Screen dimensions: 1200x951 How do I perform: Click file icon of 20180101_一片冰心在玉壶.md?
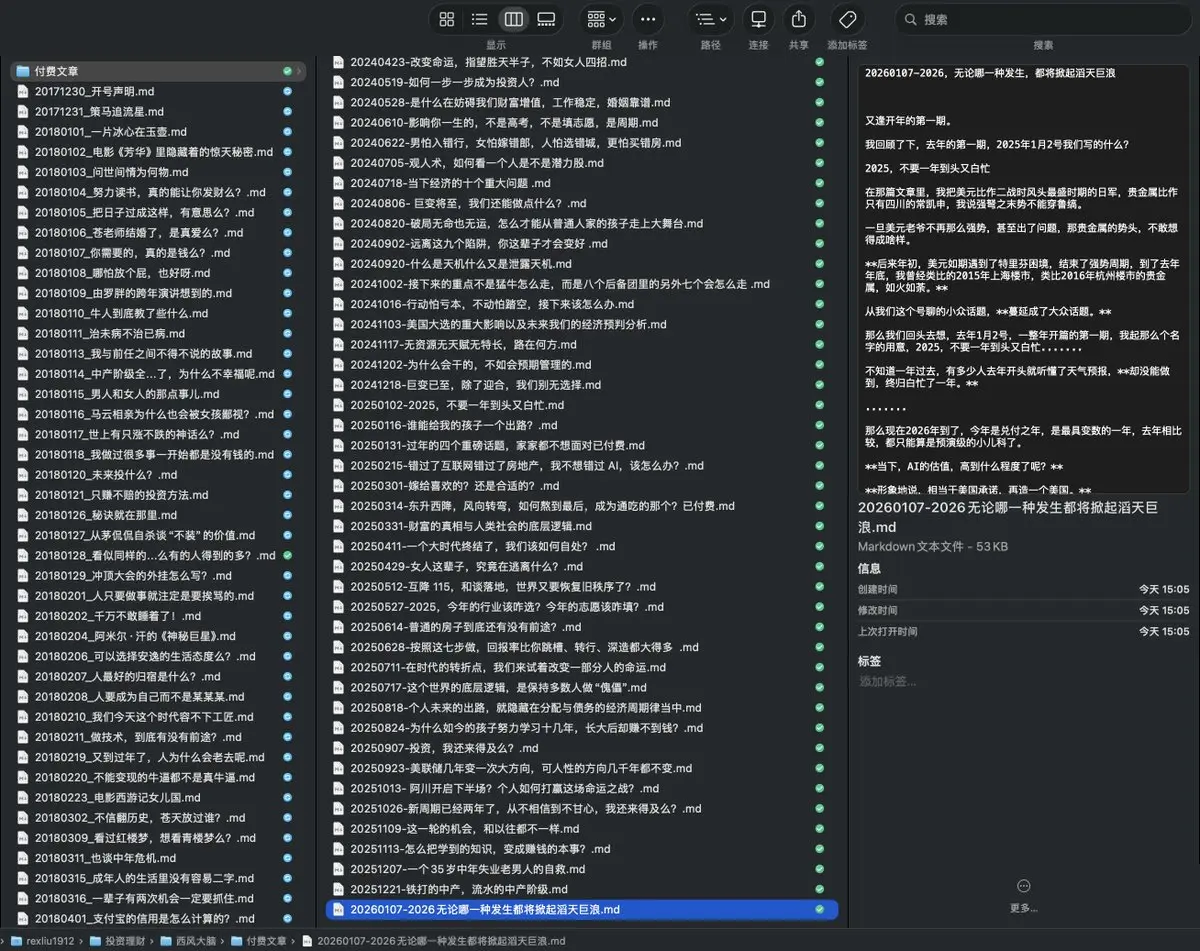(22, 131)
